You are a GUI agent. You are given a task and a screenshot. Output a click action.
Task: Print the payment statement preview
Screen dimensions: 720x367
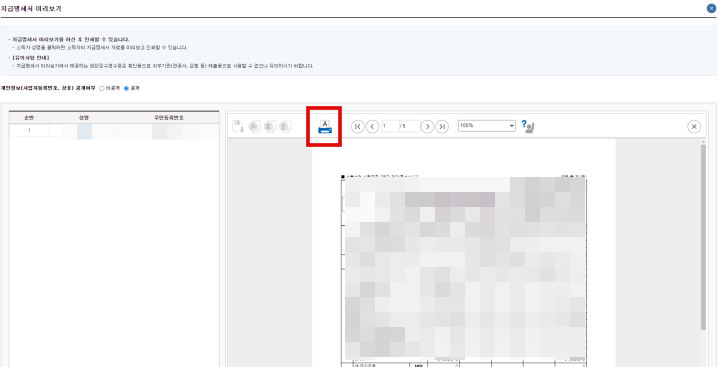coord(325,126)
